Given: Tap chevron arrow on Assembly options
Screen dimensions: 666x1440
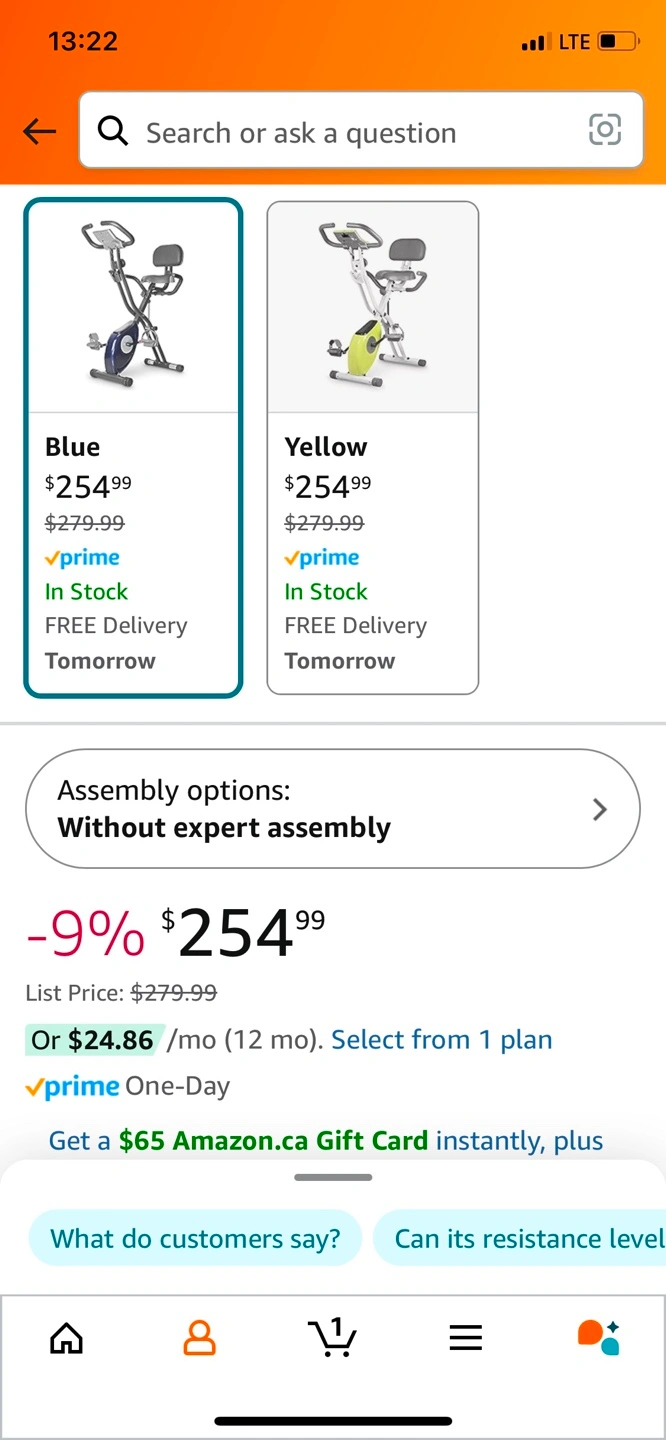Looking at the screenshot, I should [x=600, y=809].
